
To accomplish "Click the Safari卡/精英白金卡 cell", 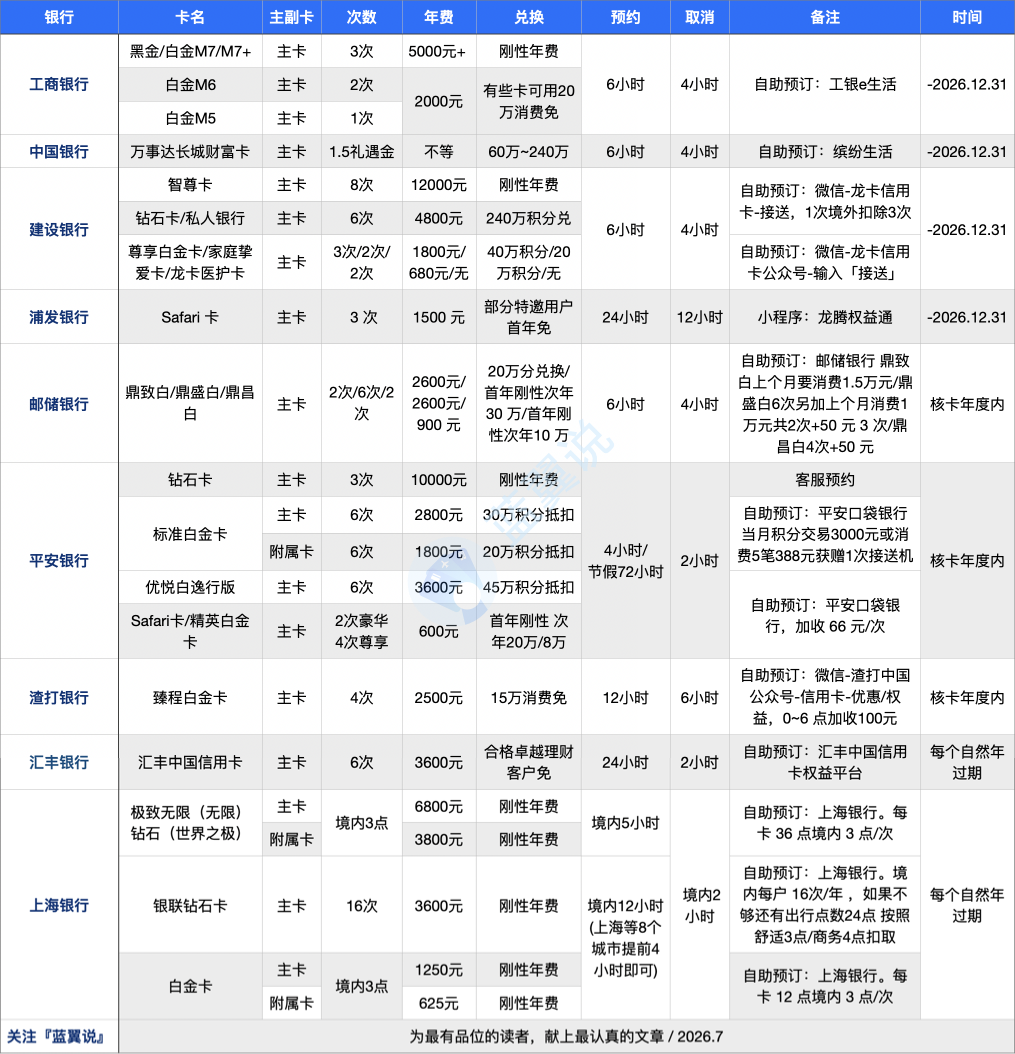I will click(190, 631).
